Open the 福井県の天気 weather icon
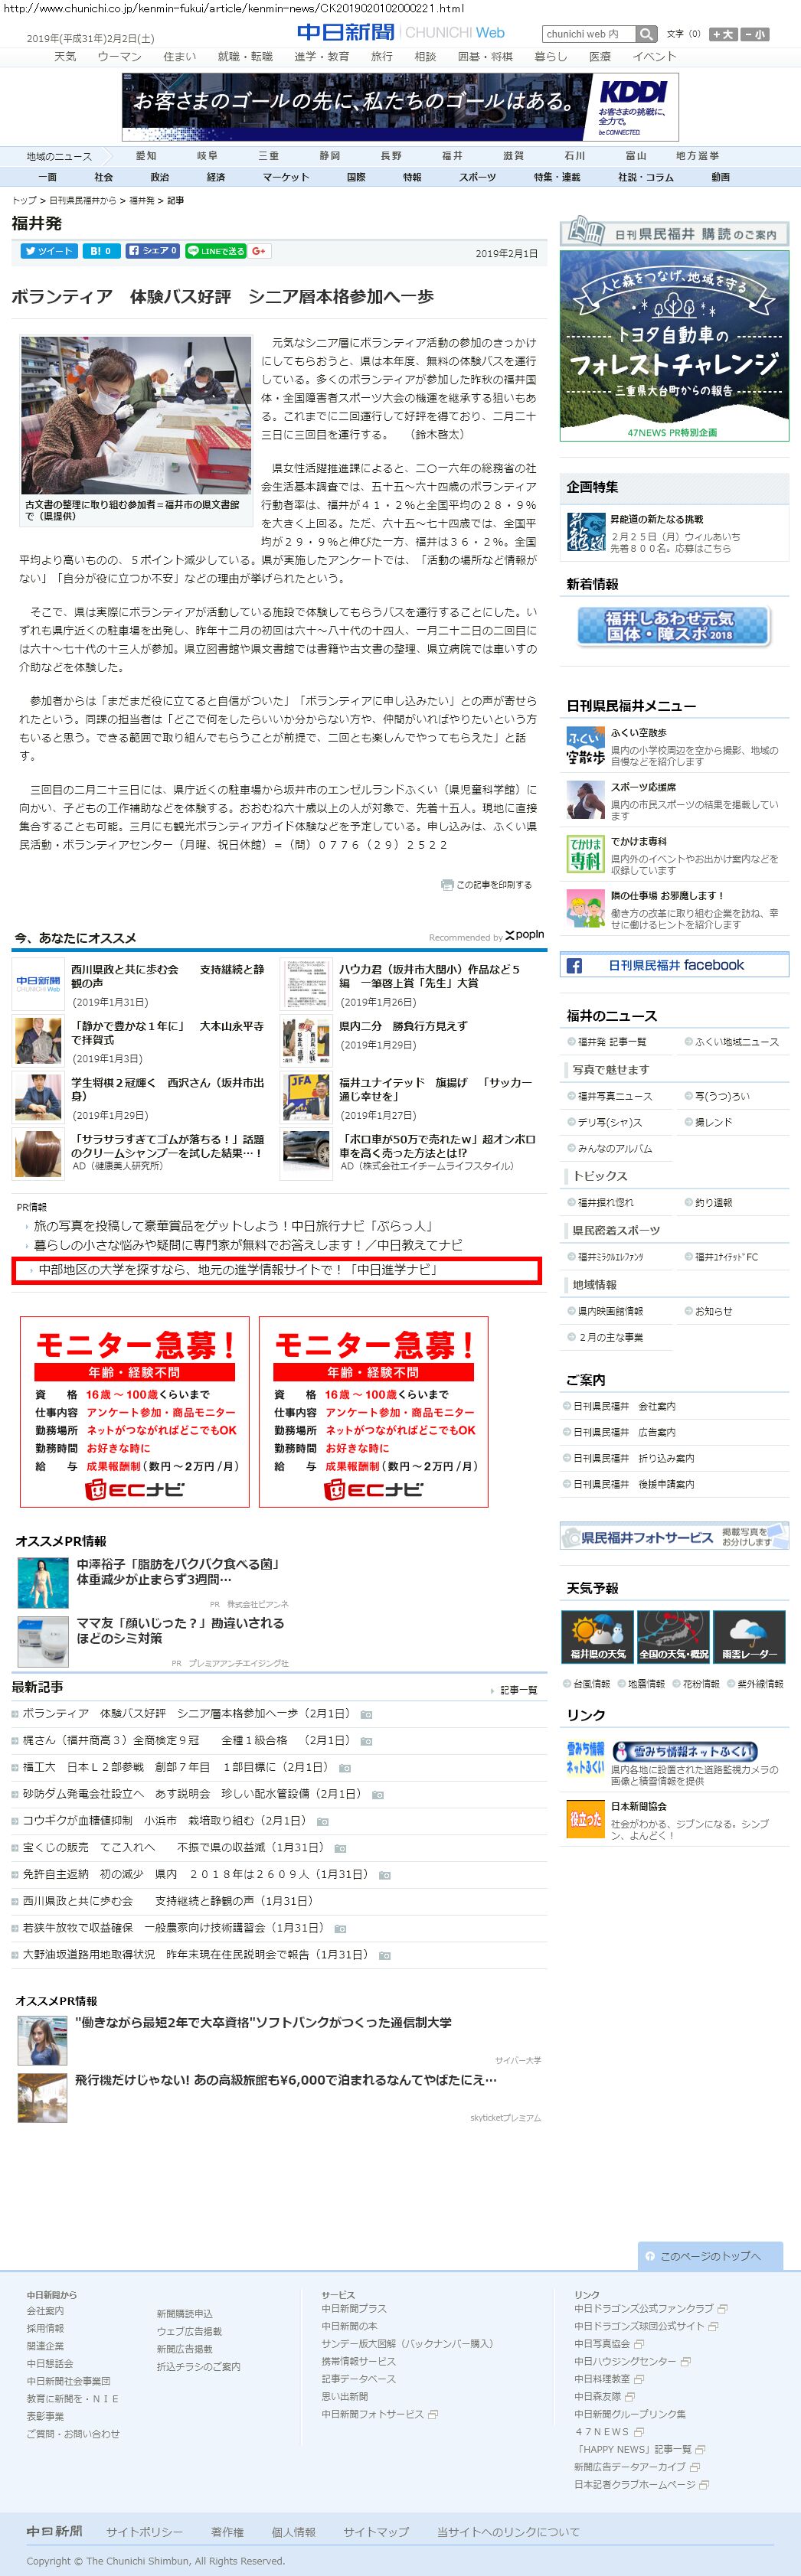 (x=597, y=1636)
